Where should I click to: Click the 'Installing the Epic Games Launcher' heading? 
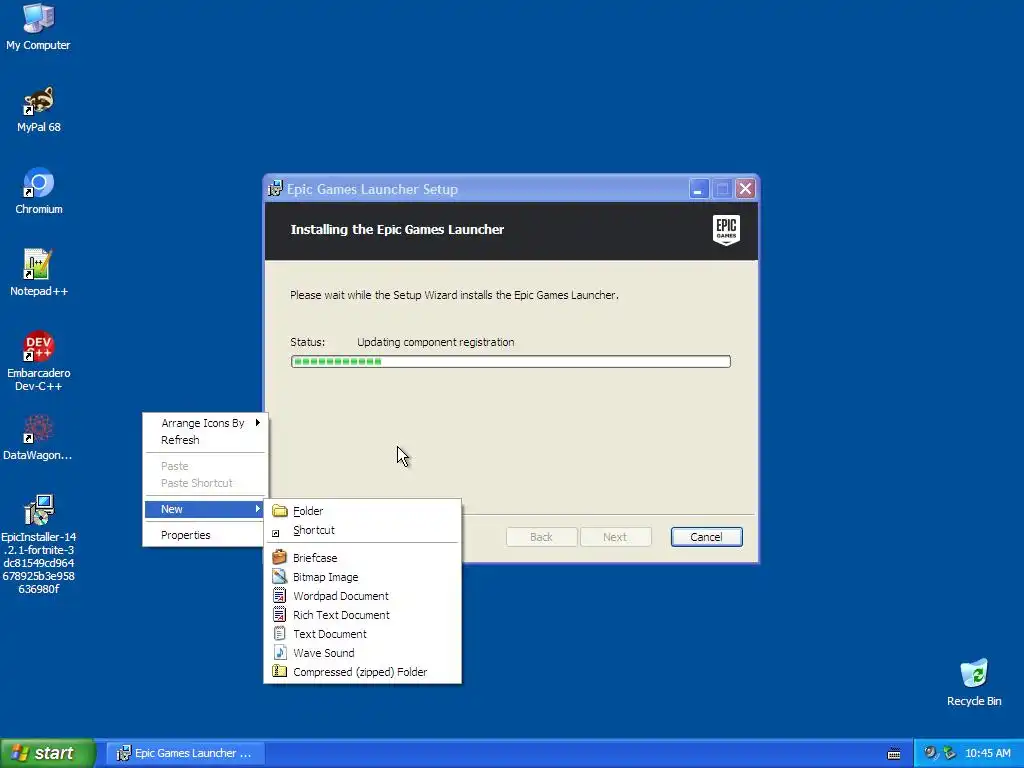[397, 229]
